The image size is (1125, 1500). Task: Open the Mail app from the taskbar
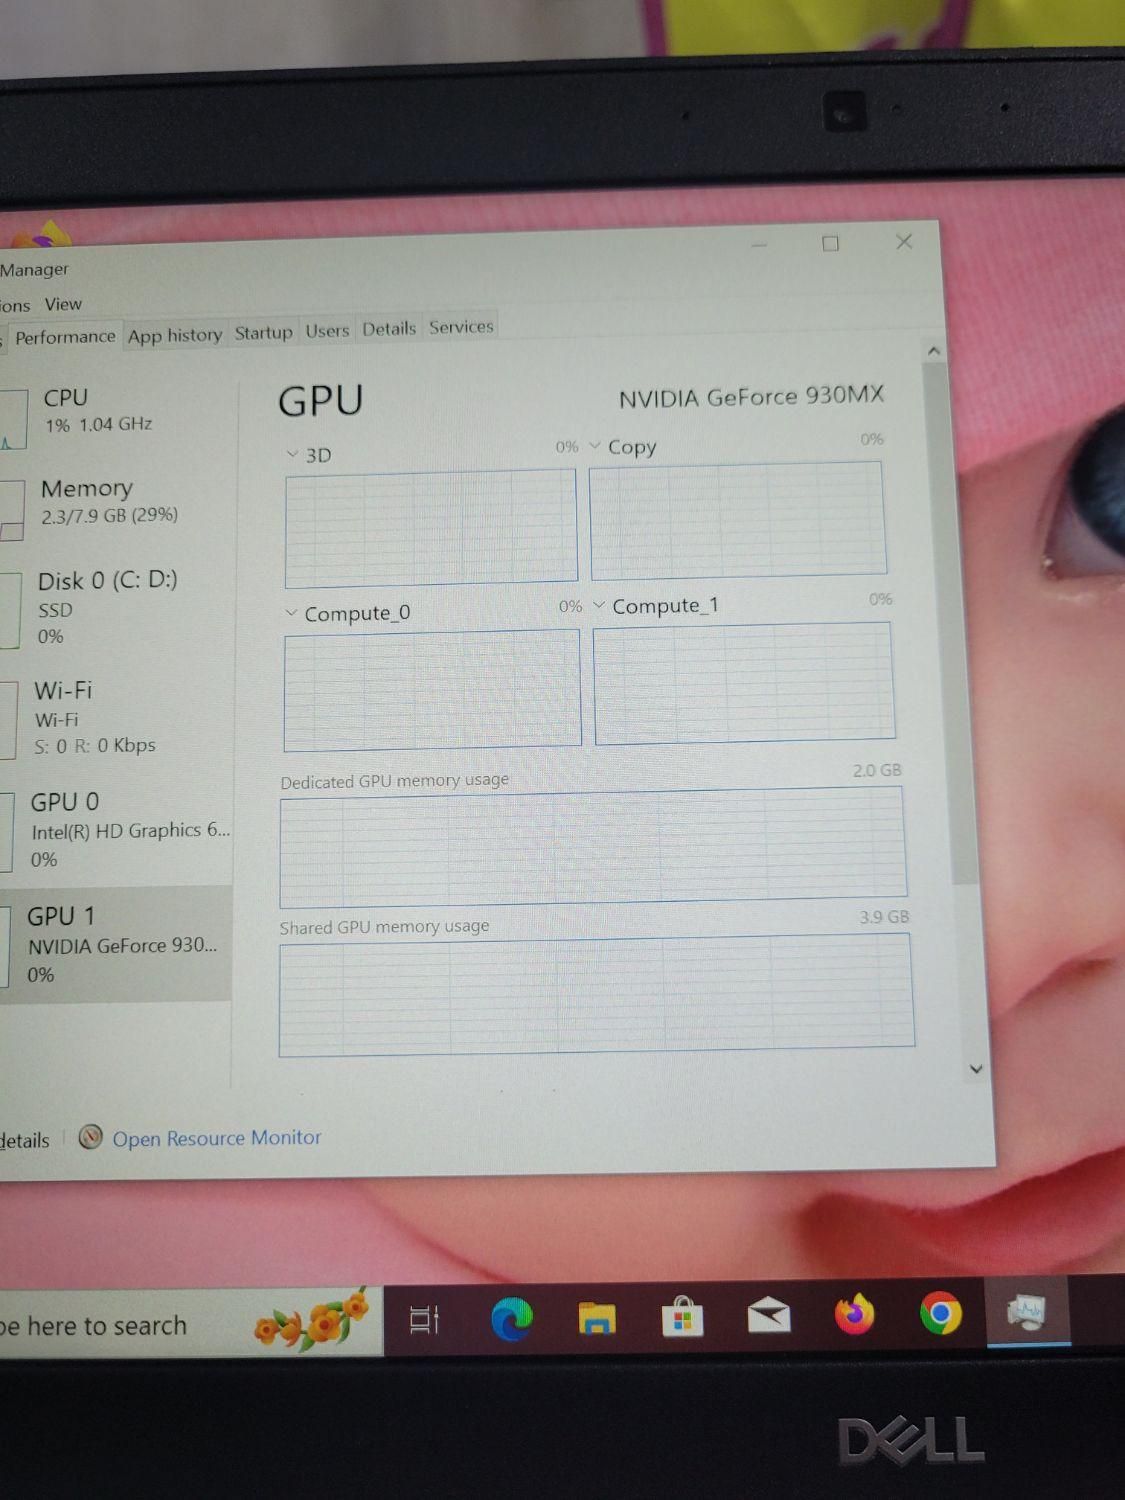(768, 1316)
